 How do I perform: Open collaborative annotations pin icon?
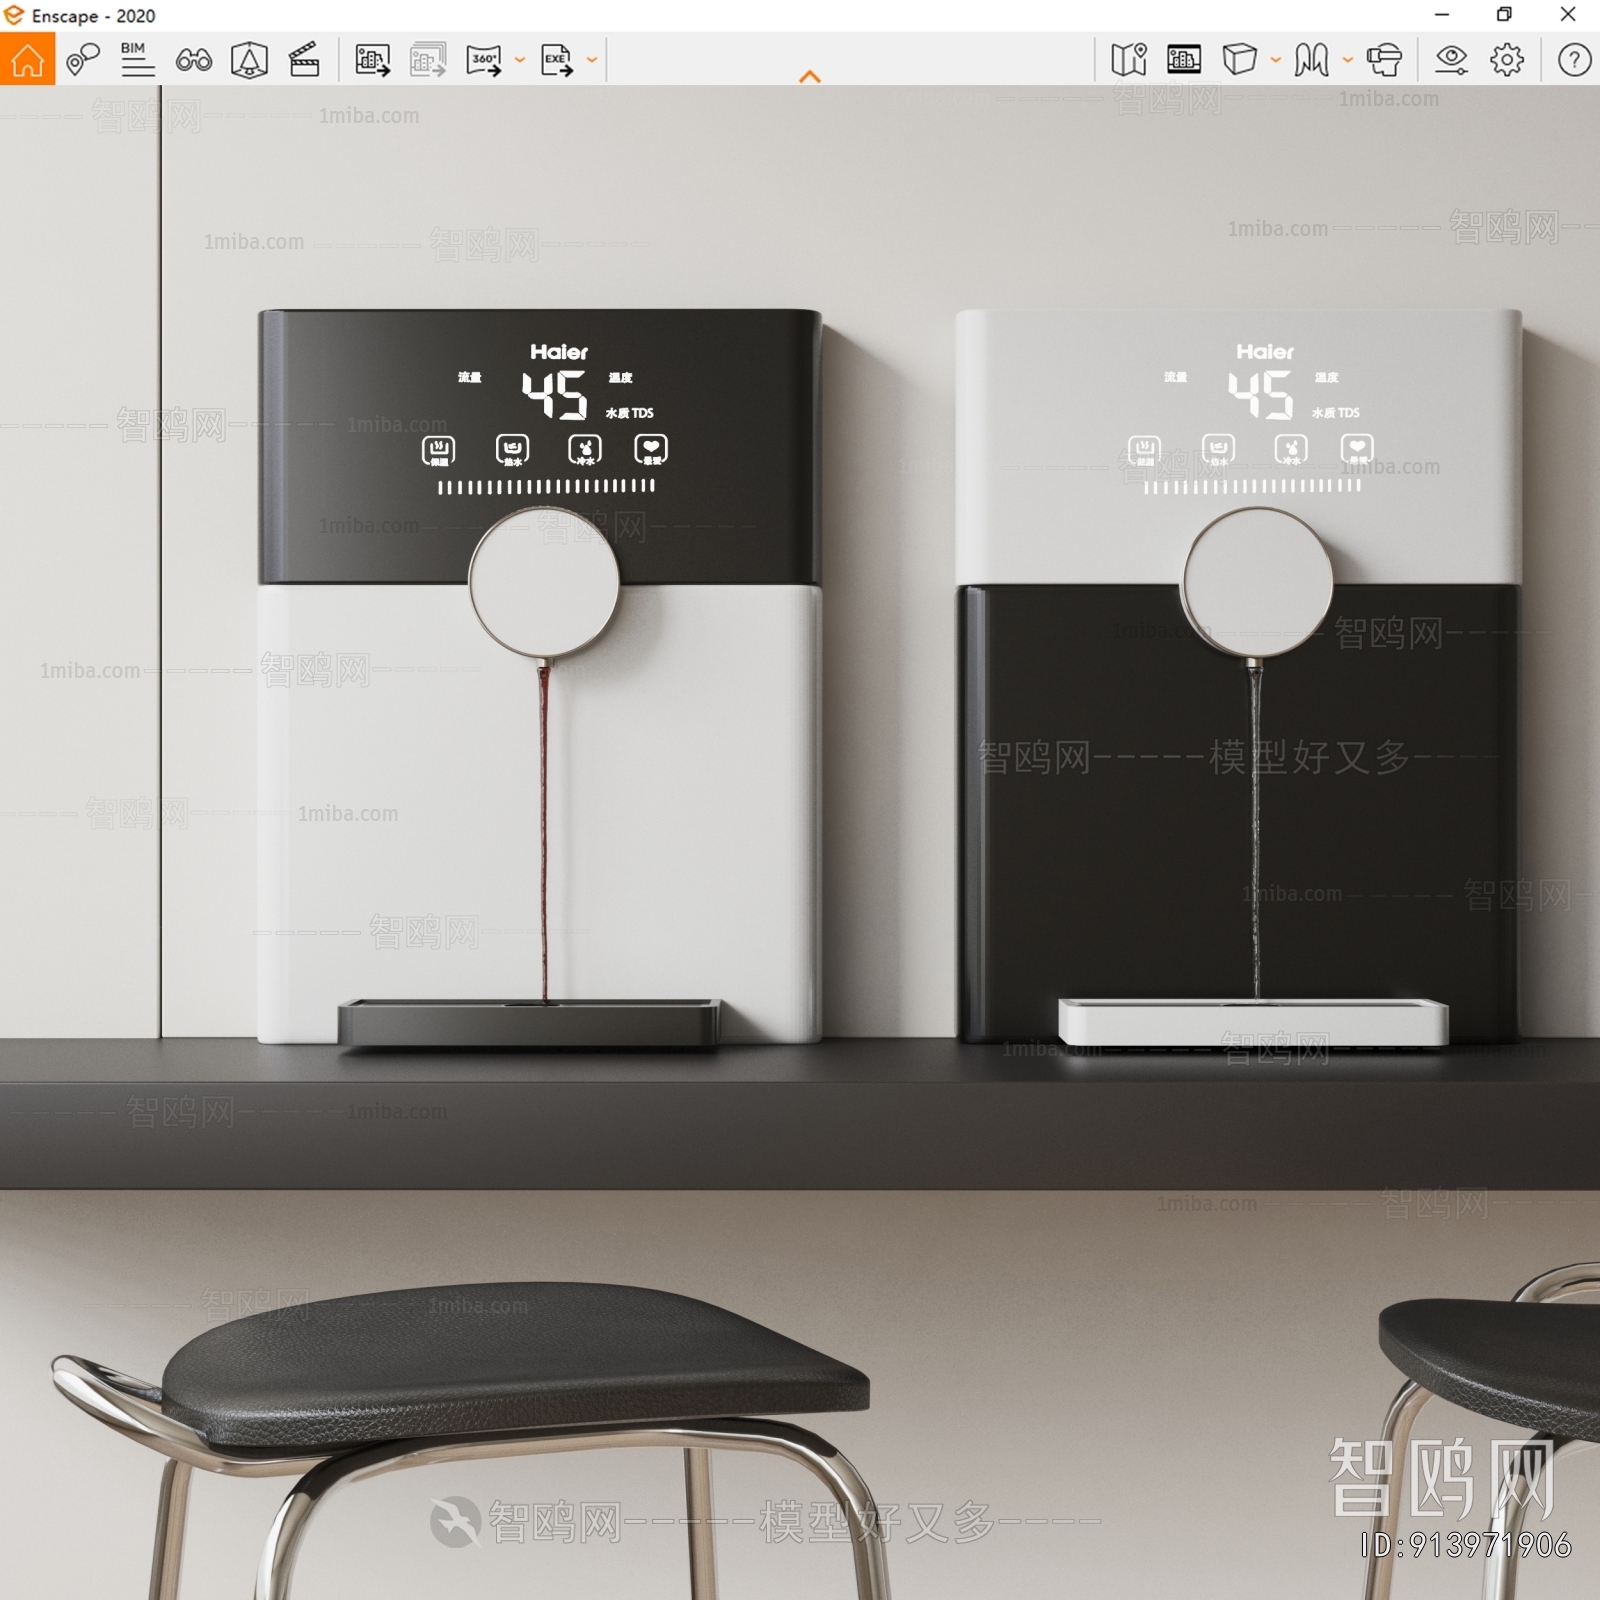83,60
